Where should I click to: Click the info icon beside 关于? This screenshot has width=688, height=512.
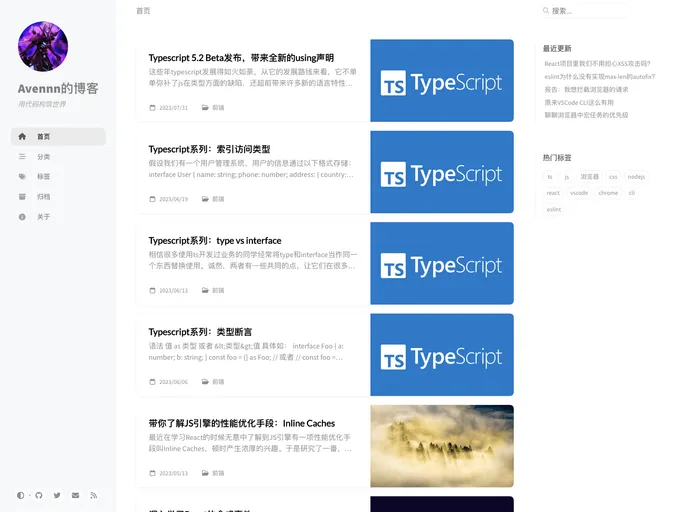(x=22, y=217)
